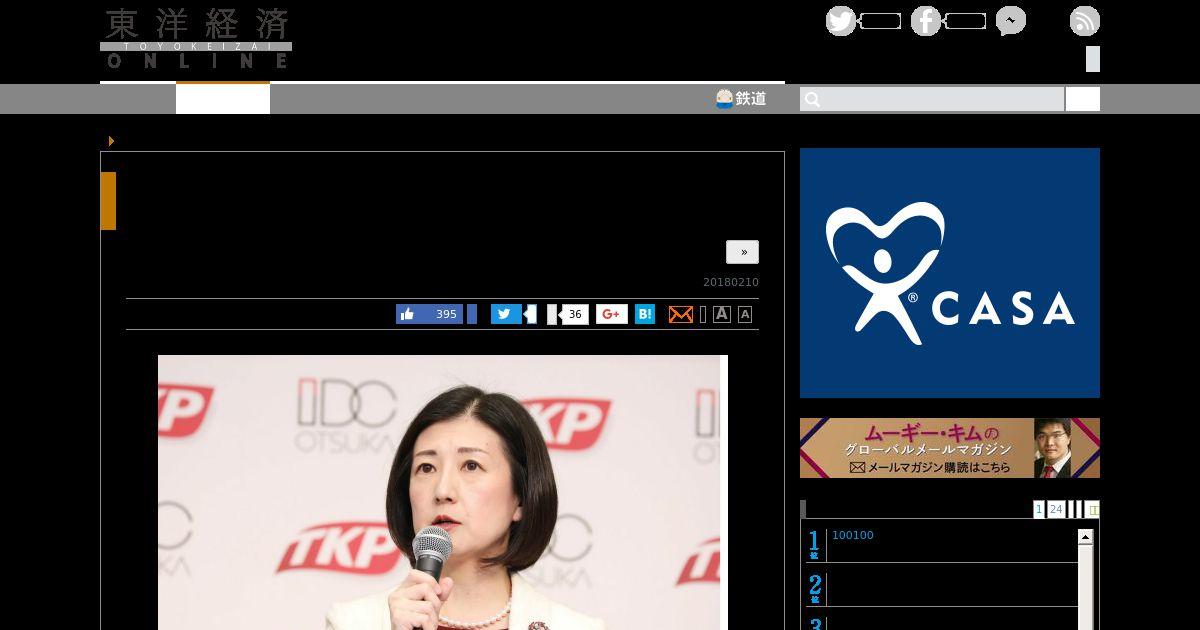Screen dimensions: 1200x630
Task: Open the RSS feed icon
Action: pos(1085,21)
